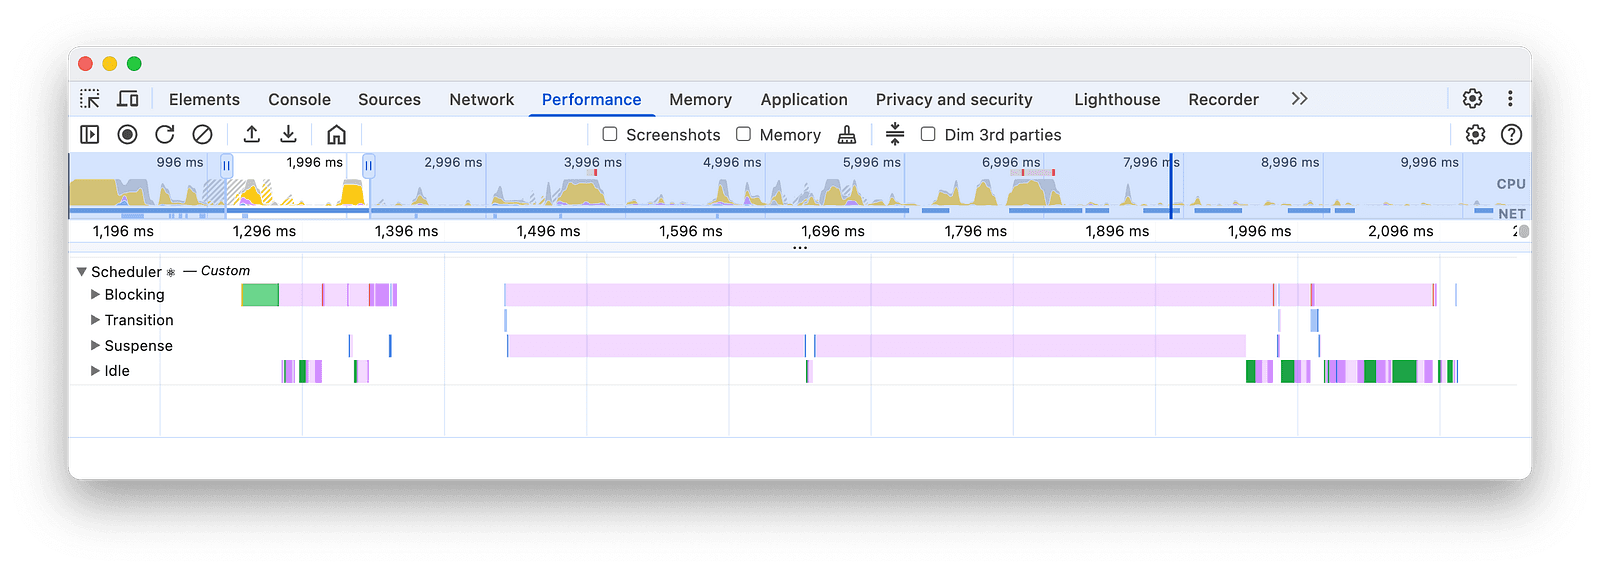Click the collect garbage broom icon
Screen dimensions: 1600x570
pos(847,134)
